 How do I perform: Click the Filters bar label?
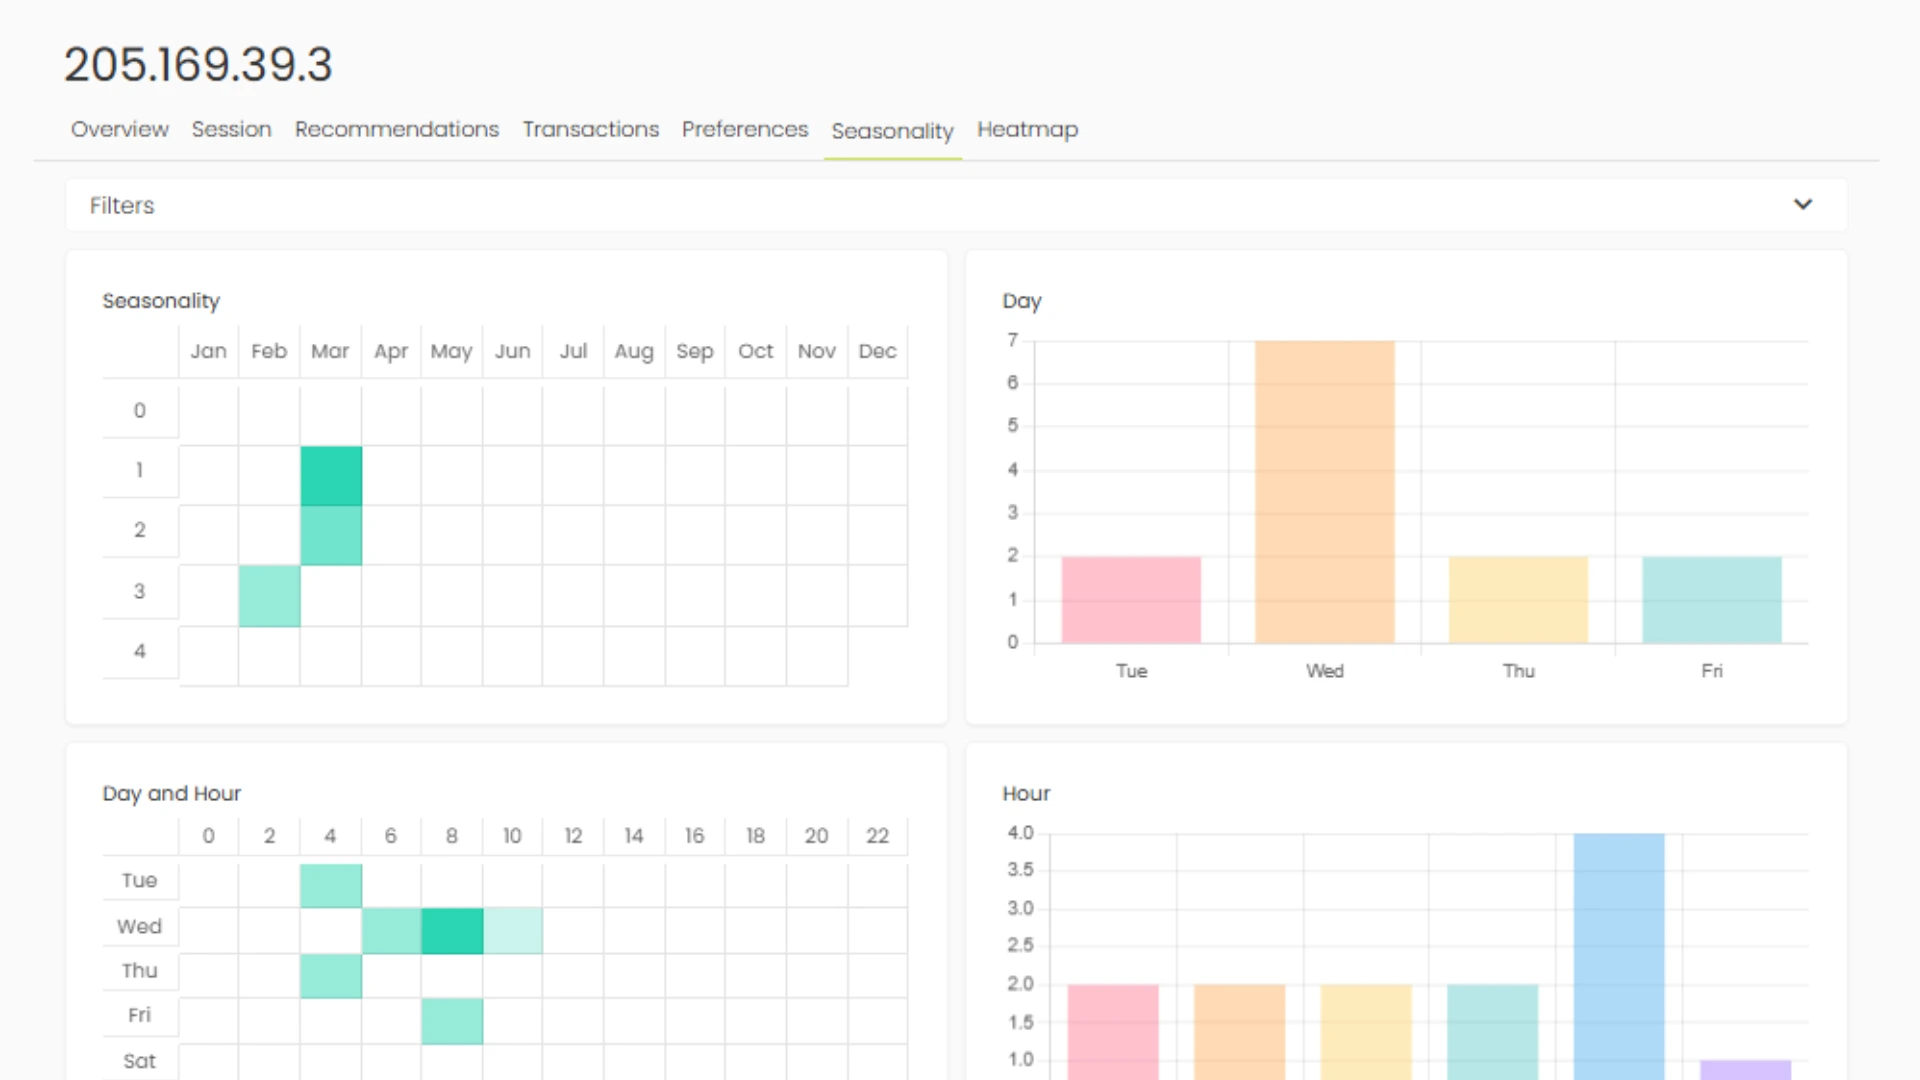122,205
